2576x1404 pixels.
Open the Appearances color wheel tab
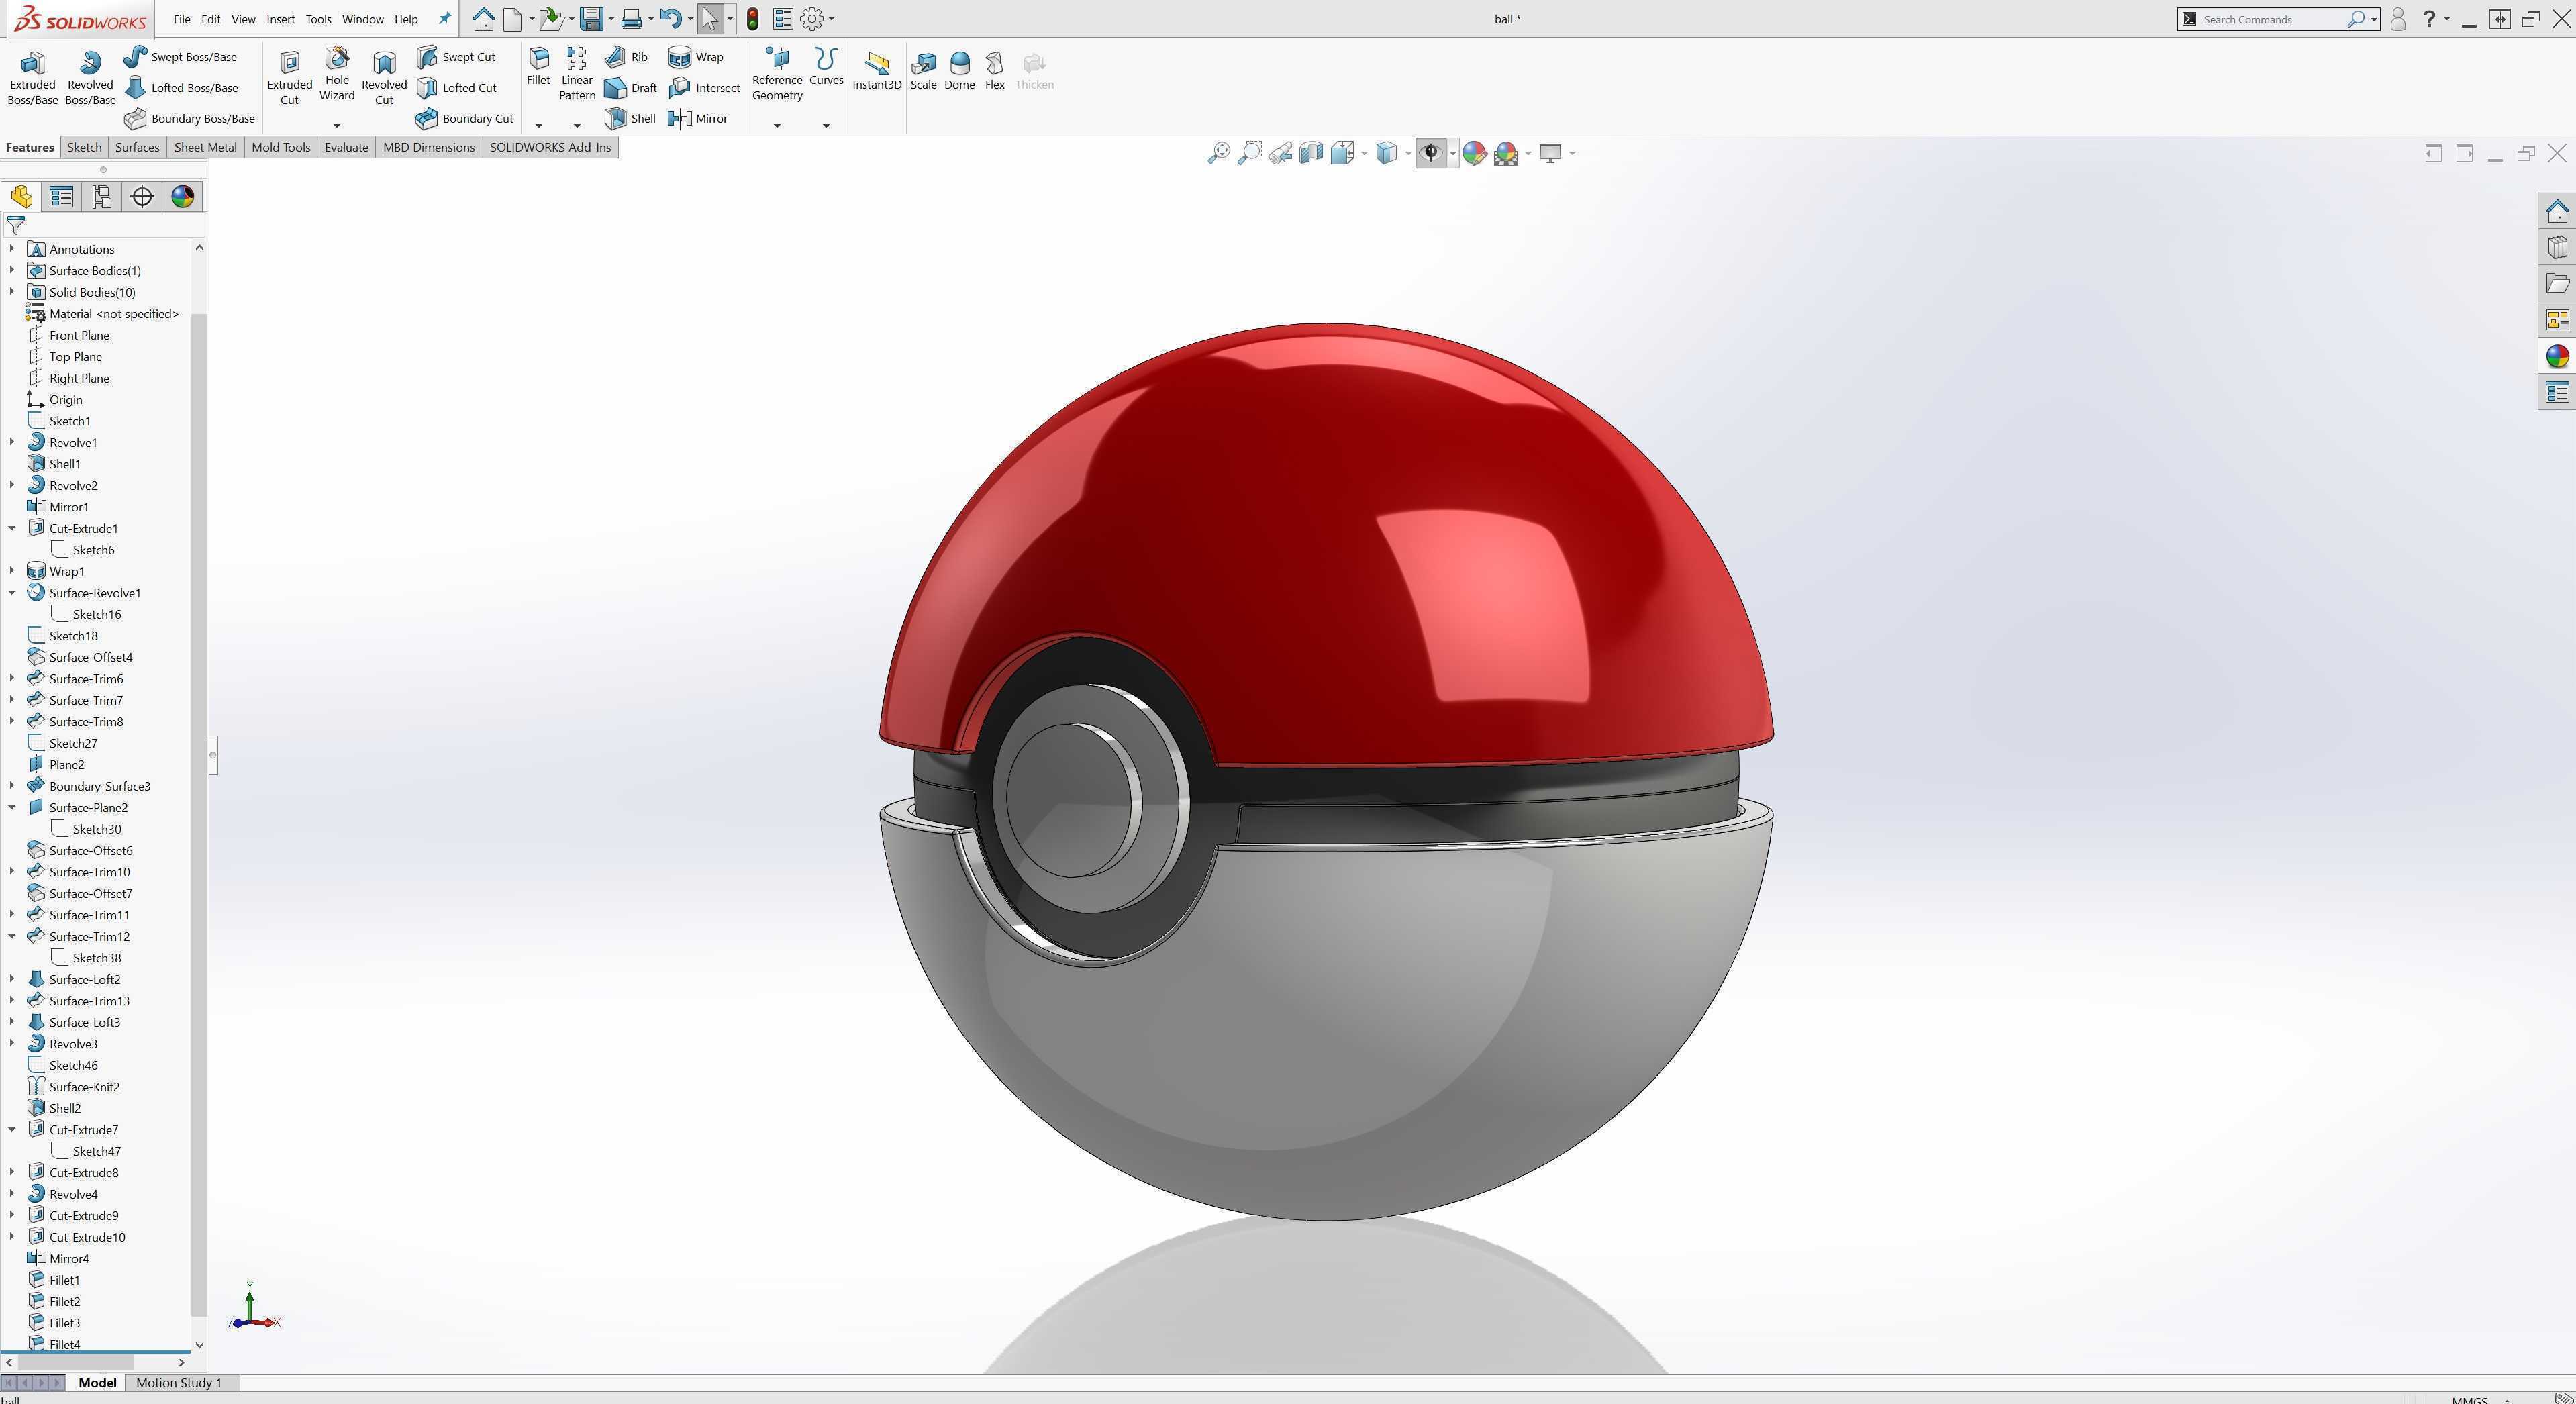[182, 197]
